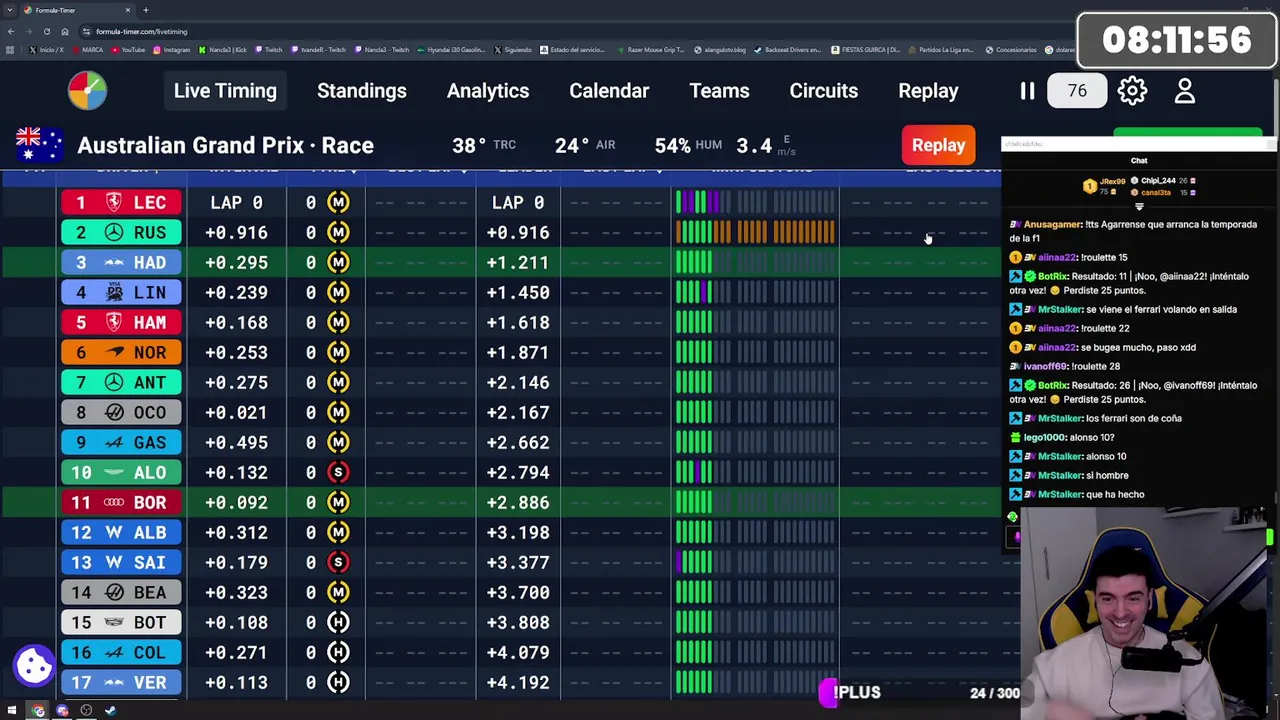Open the cookie preferences icon

34,664
